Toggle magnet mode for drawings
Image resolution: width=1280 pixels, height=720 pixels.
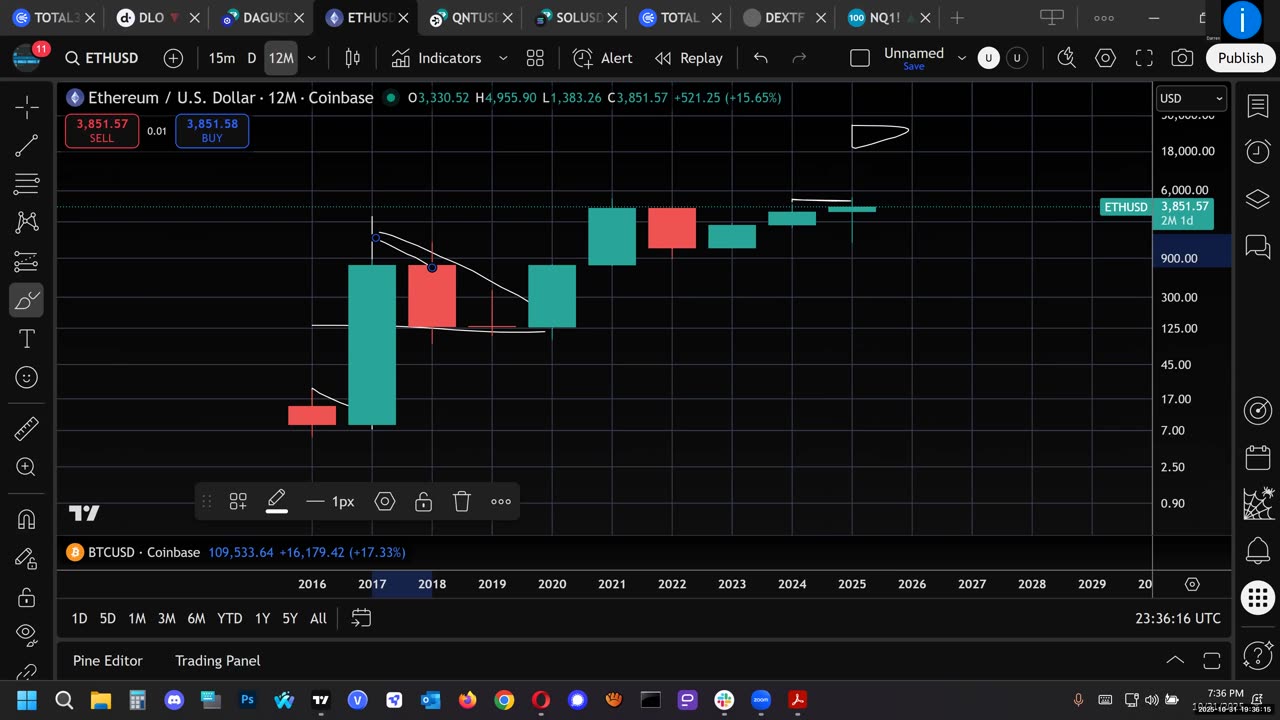click(x=27, y=520)
